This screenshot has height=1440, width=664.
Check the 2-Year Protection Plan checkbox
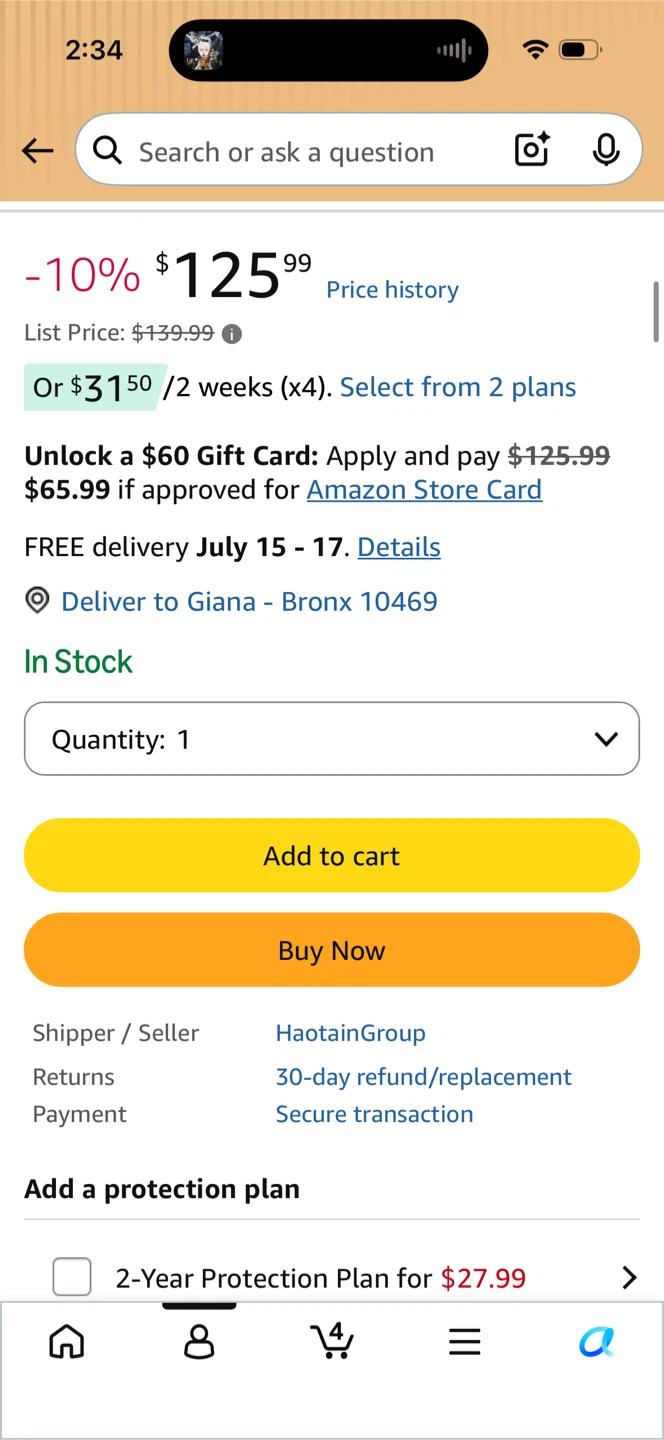pos(72,1277)
